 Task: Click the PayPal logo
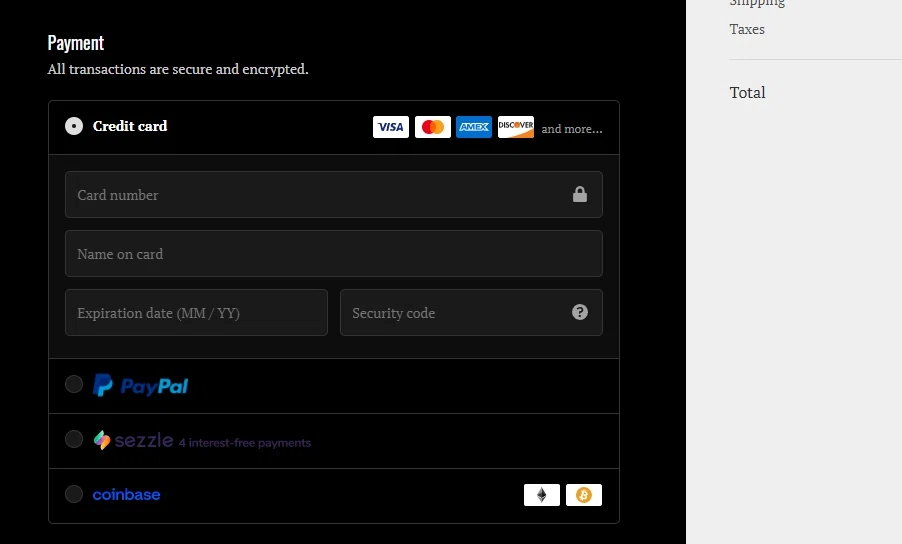click(x=140, y=386)
